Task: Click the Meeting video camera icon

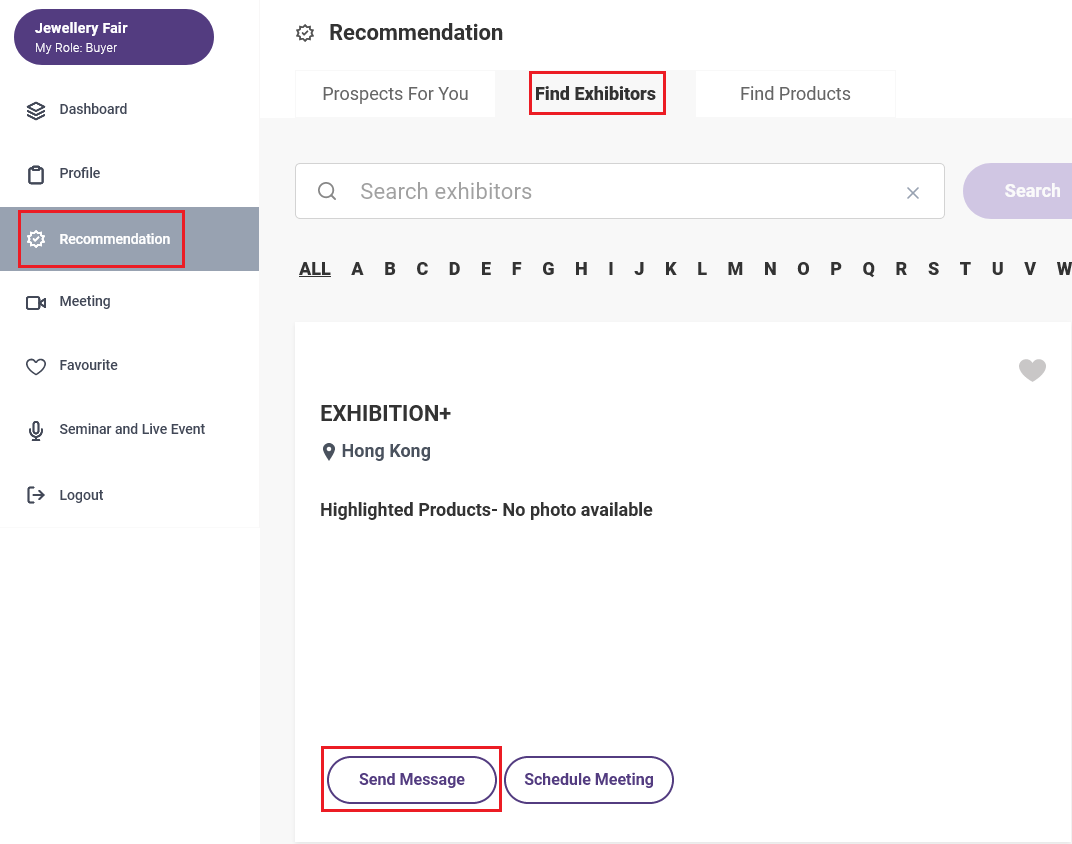Action: click(x=36, y=302)
